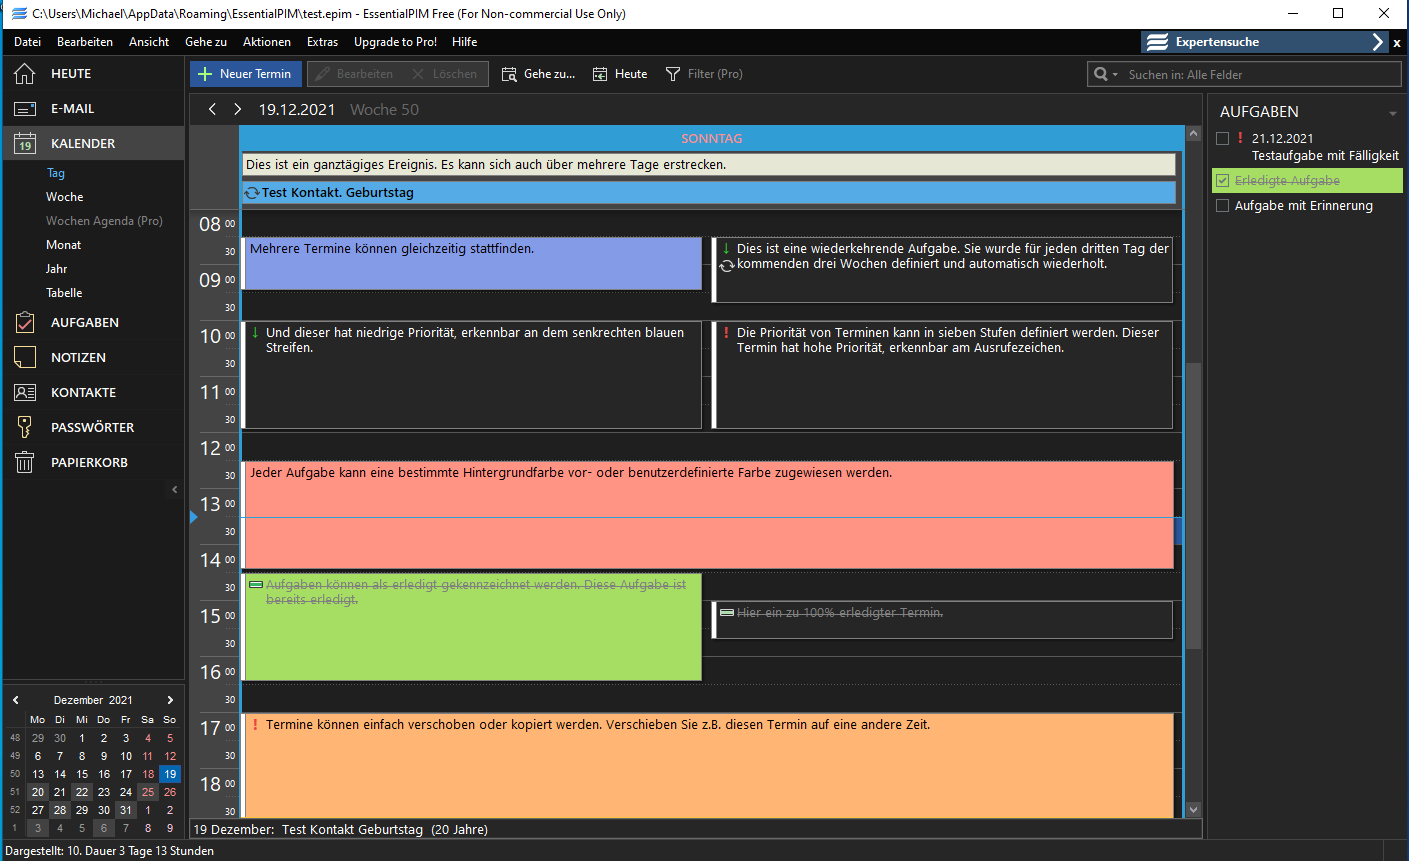Open the Papierkorb trash icon
1409x861 pixels.
pos(25,463)
